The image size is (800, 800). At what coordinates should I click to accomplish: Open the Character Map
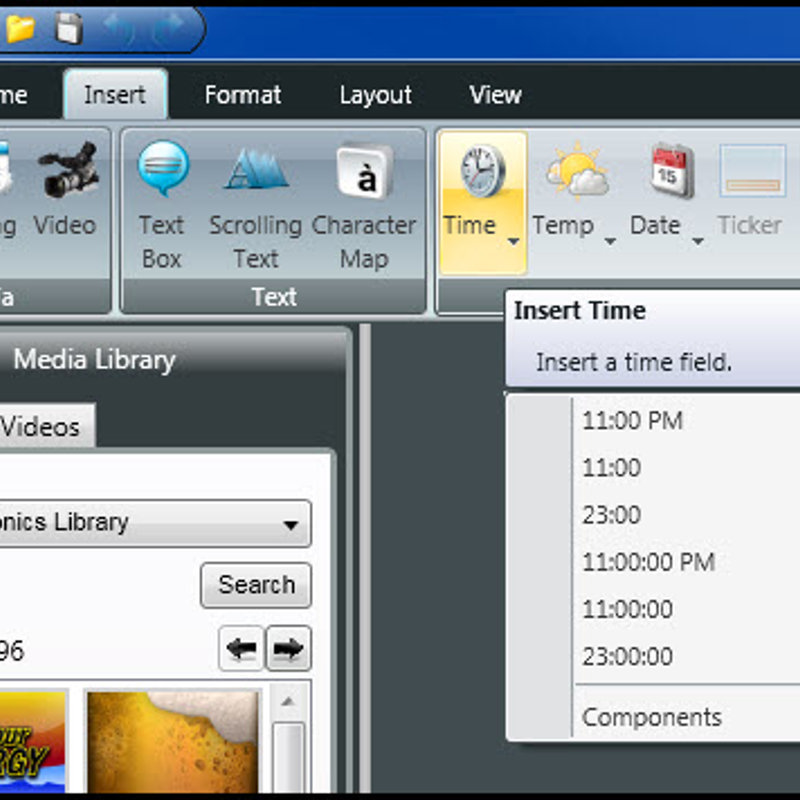coord(363,170)
